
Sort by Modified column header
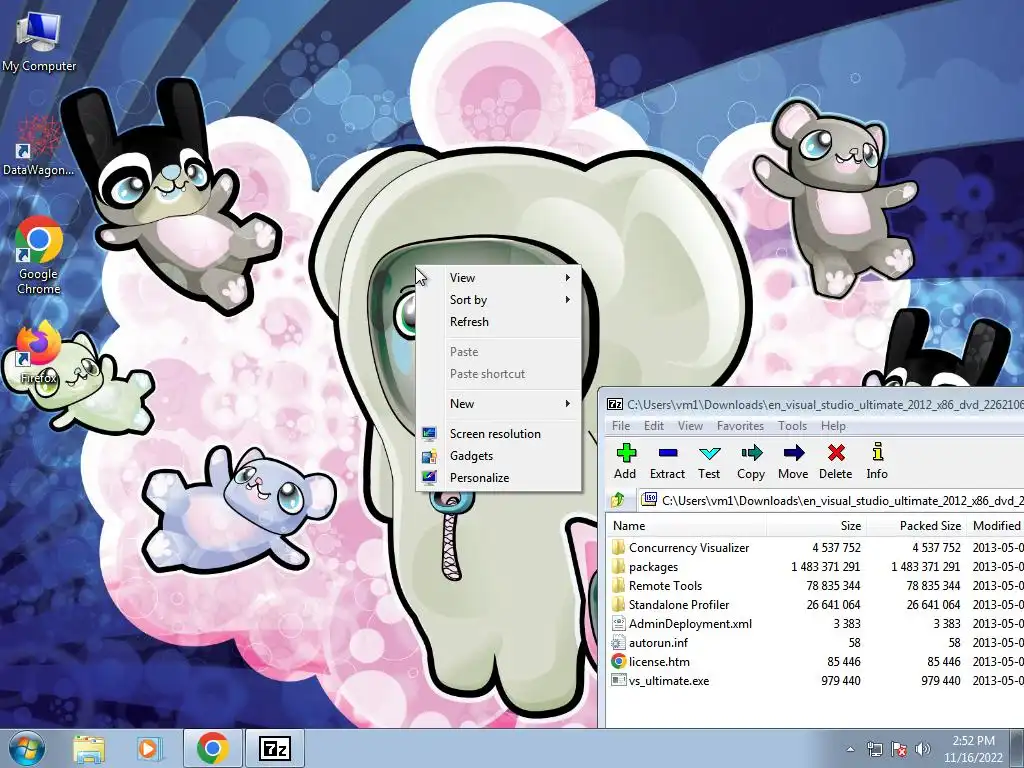click(x=995, y=526)
